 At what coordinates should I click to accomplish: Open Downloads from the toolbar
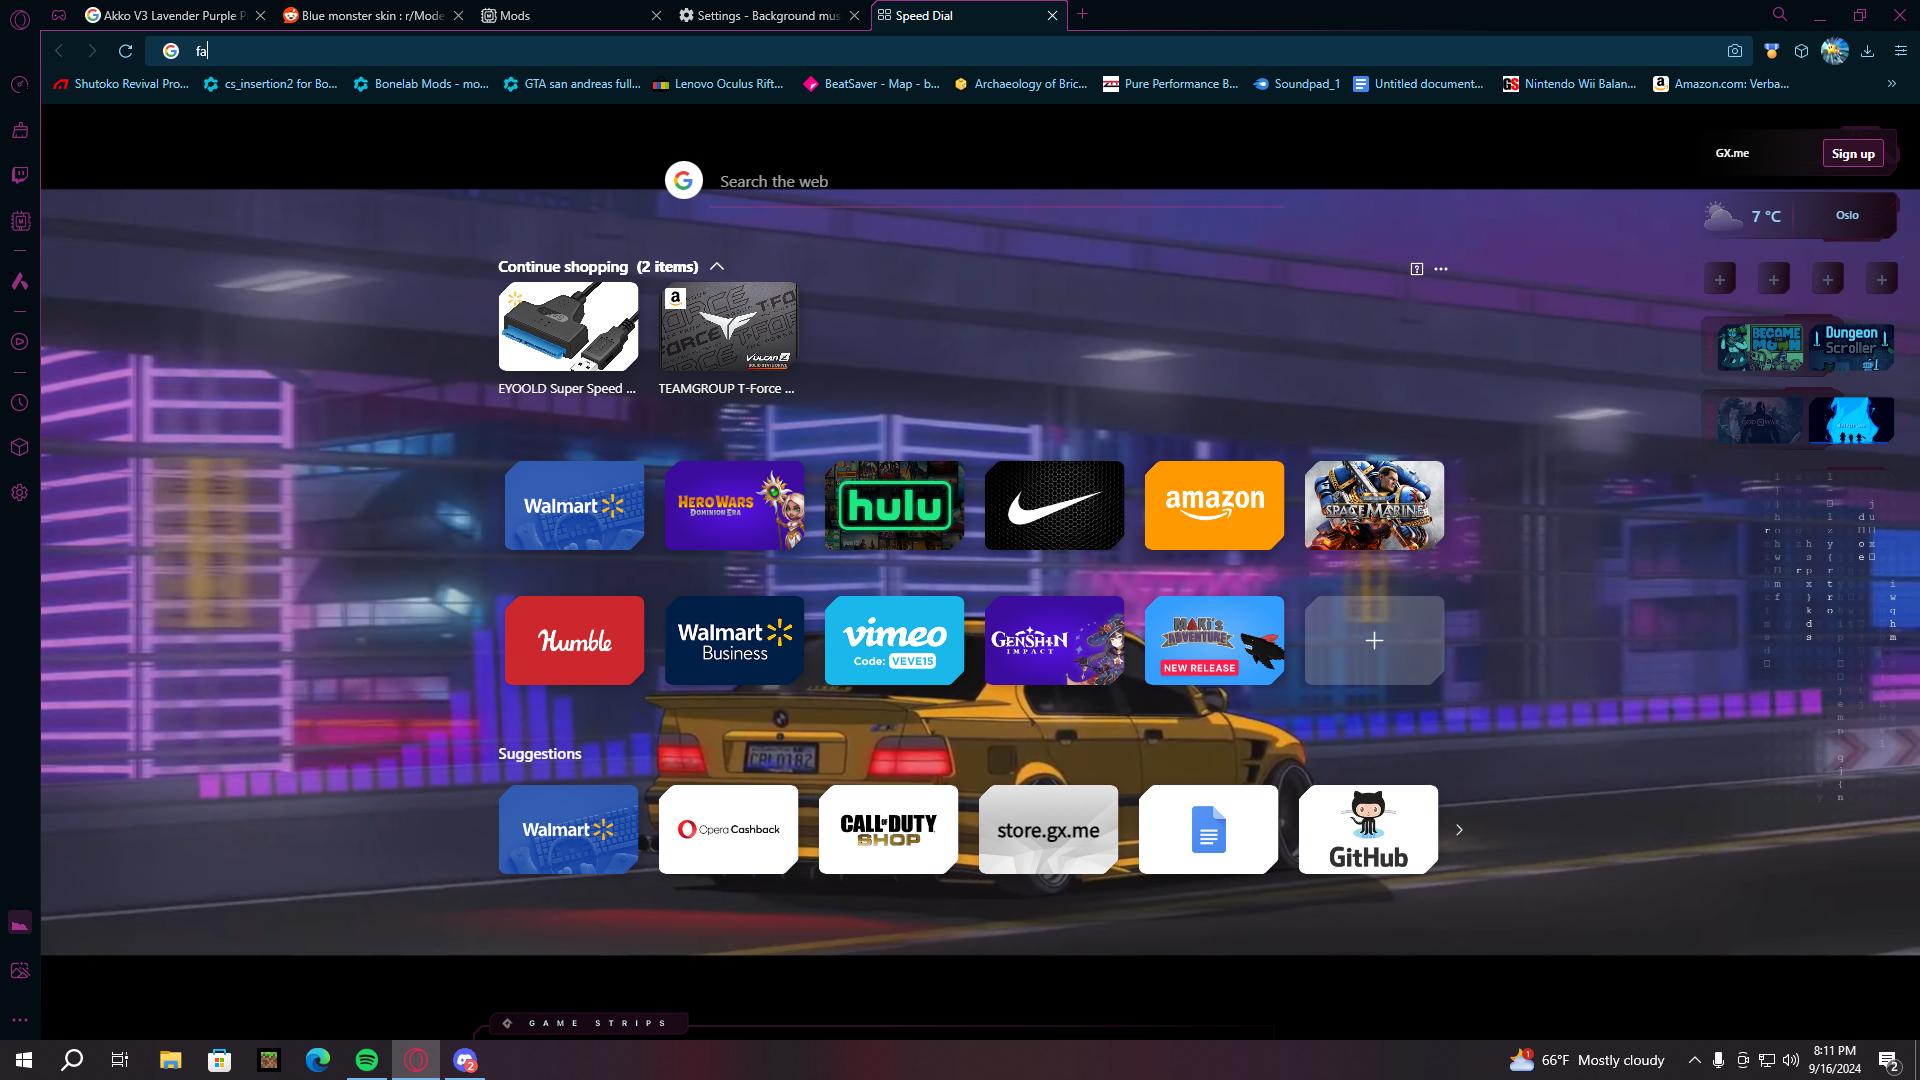(x=1867, y=51)
